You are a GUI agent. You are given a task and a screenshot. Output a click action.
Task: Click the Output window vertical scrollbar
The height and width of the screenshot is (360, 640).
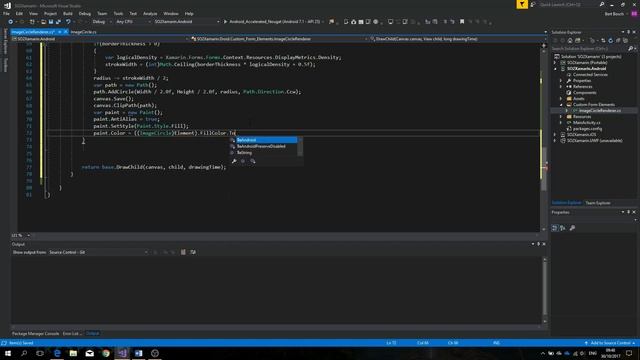[x=544, y=290]
